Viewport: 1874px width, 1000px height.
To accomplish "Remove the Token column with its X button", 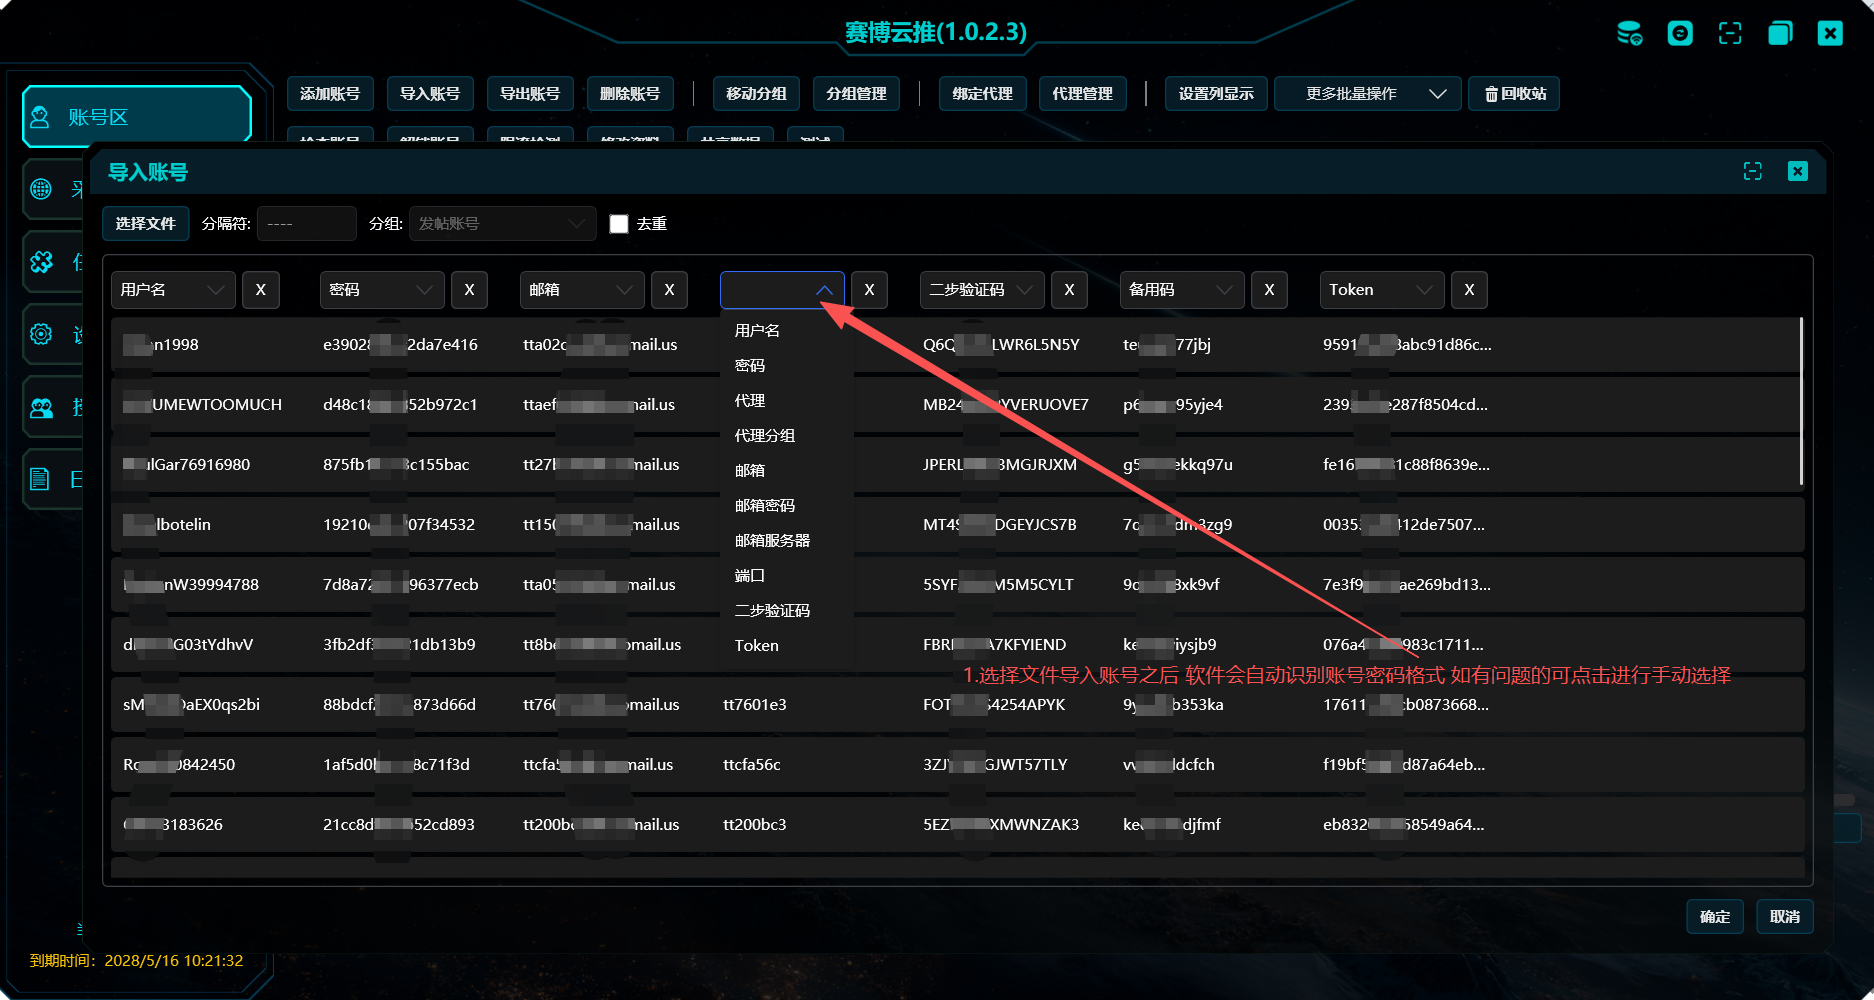I will click(x=1469, y=290).
